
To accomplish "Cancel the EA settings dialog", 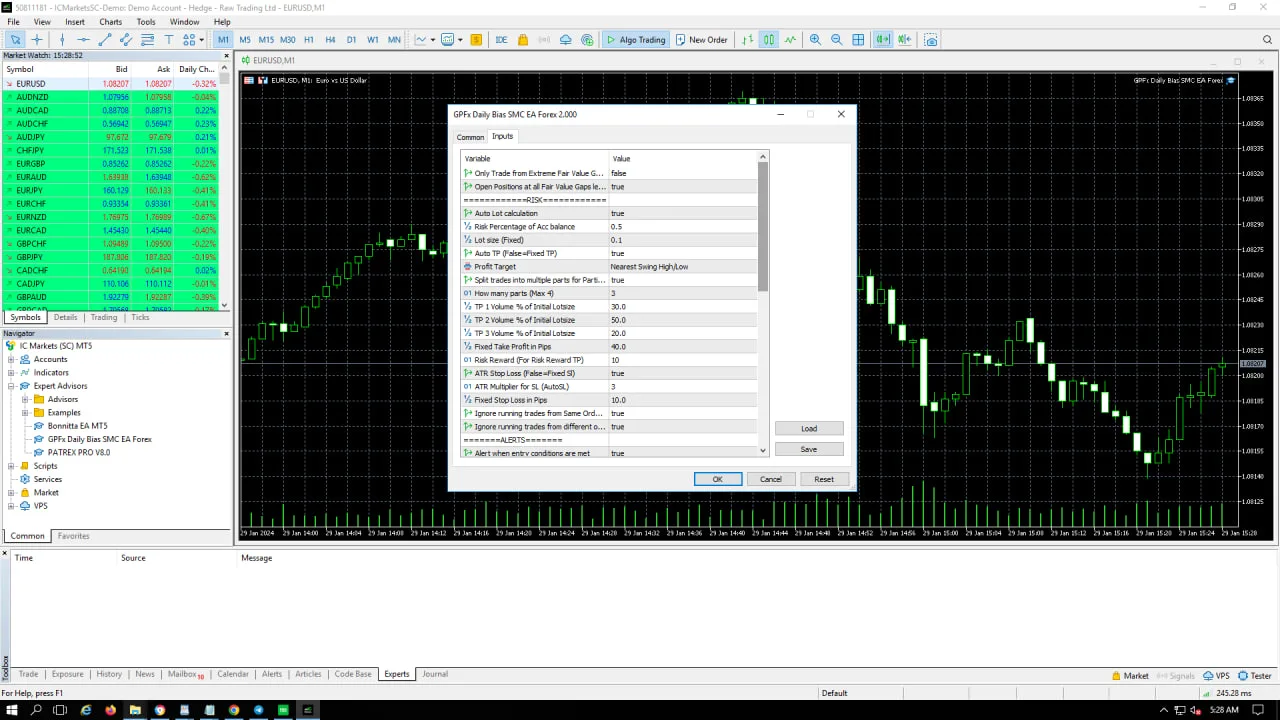I will click(x=770, y=479).
